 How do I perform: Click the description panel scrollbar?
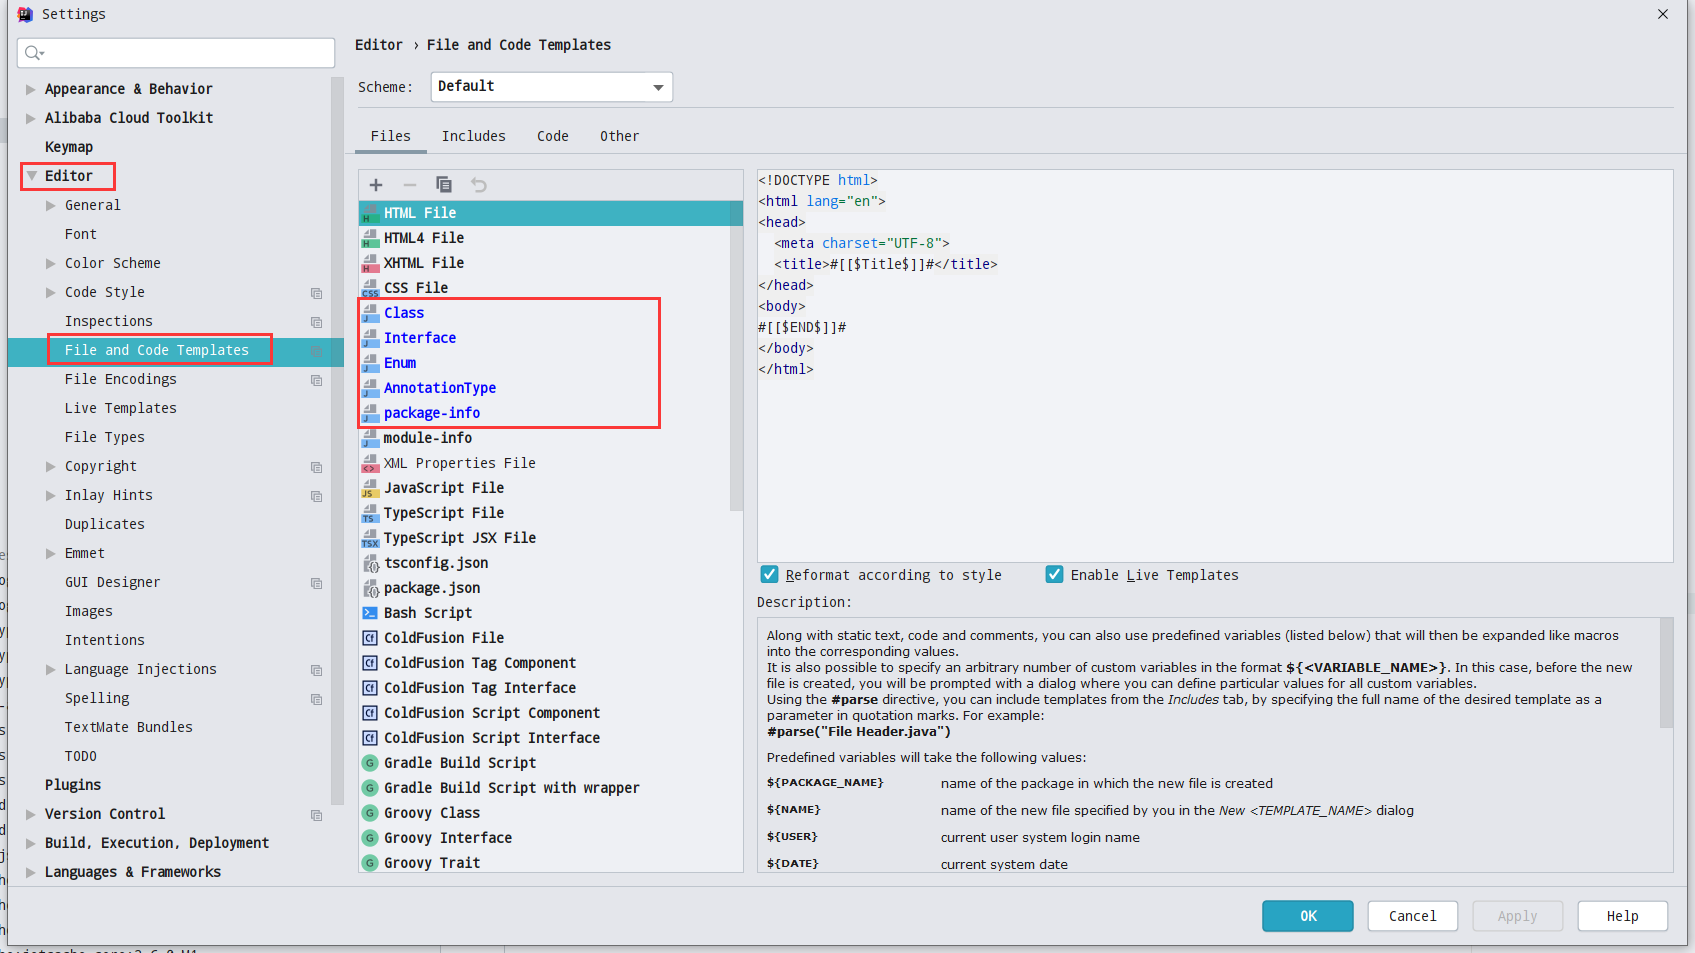1666,672
